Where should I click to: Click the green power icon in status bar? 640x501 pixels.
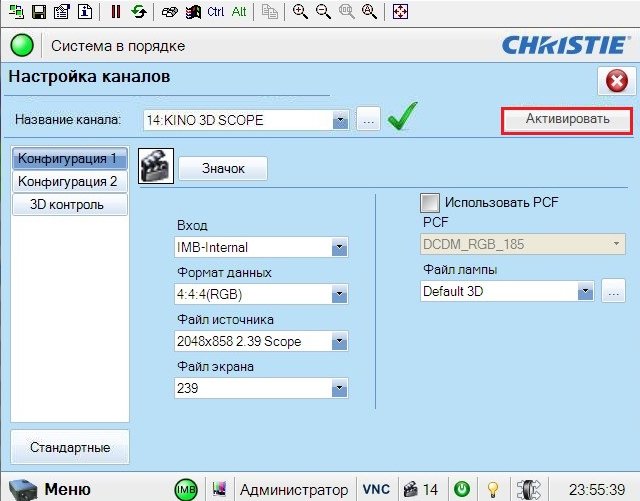462,489
